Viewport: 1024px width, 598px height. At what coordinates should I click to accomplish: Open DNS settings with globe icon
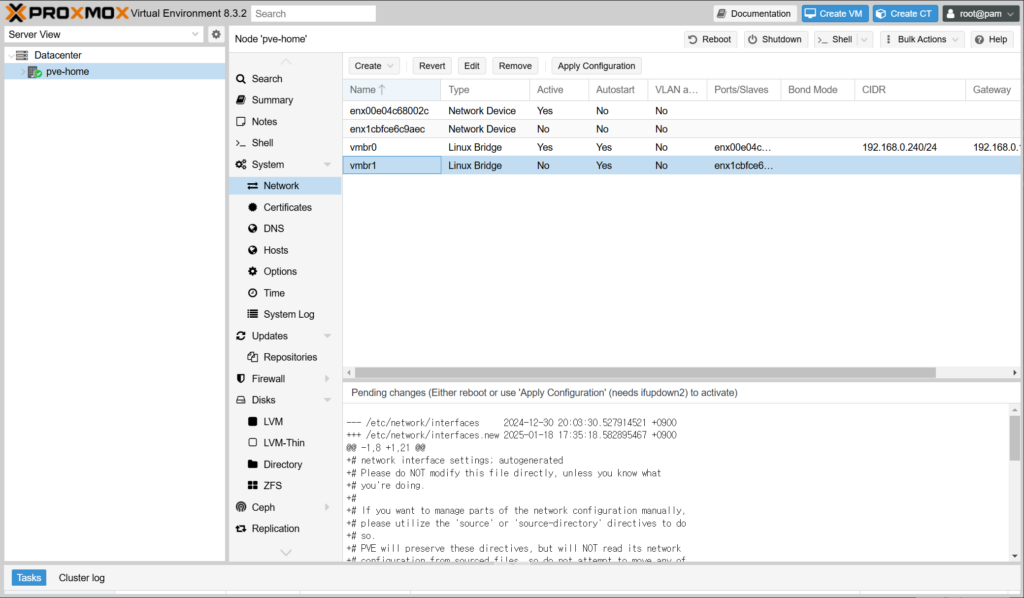click(x=254, y=229)
